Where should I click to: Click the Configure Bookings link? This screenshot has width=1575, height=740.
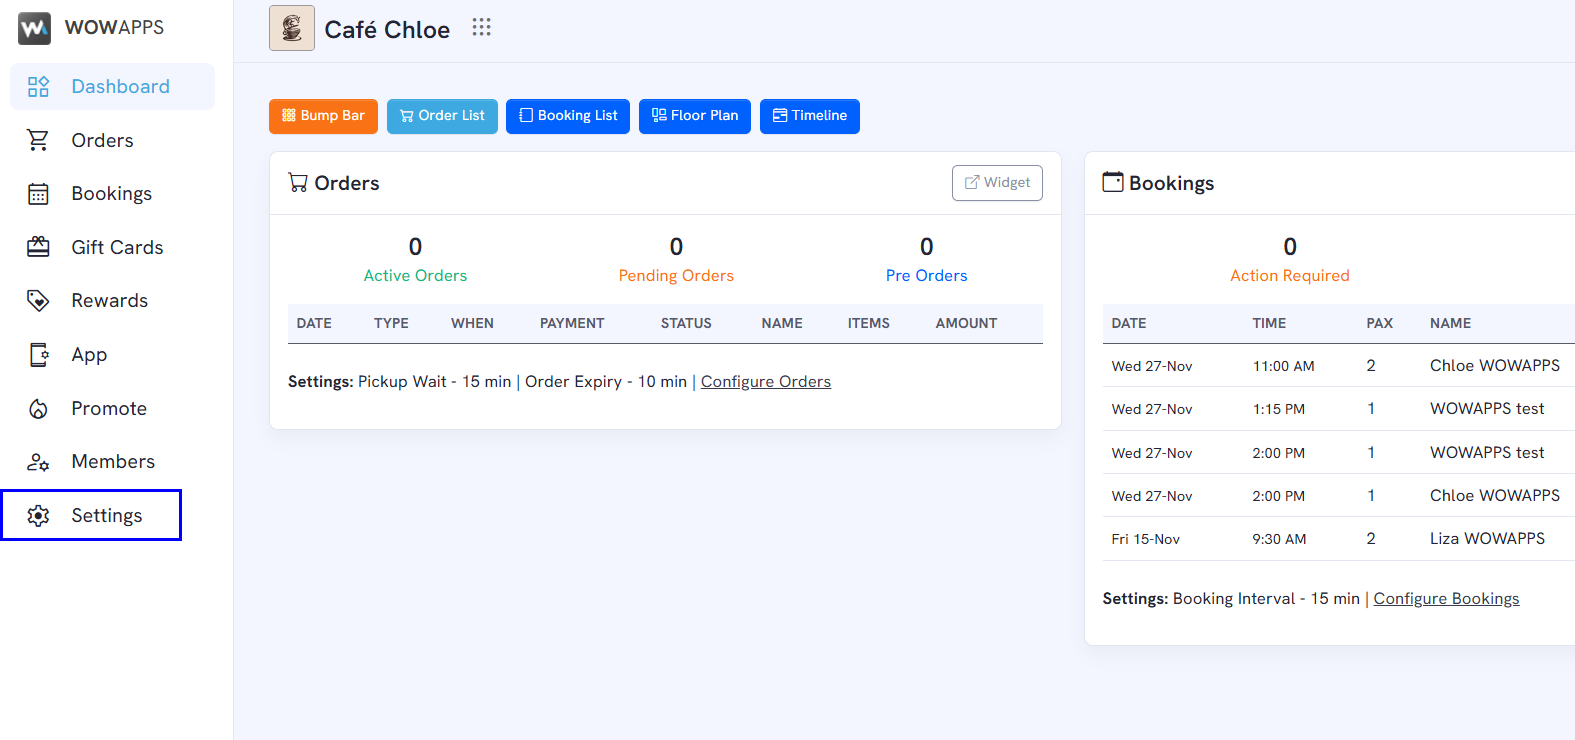point(1446,599)
